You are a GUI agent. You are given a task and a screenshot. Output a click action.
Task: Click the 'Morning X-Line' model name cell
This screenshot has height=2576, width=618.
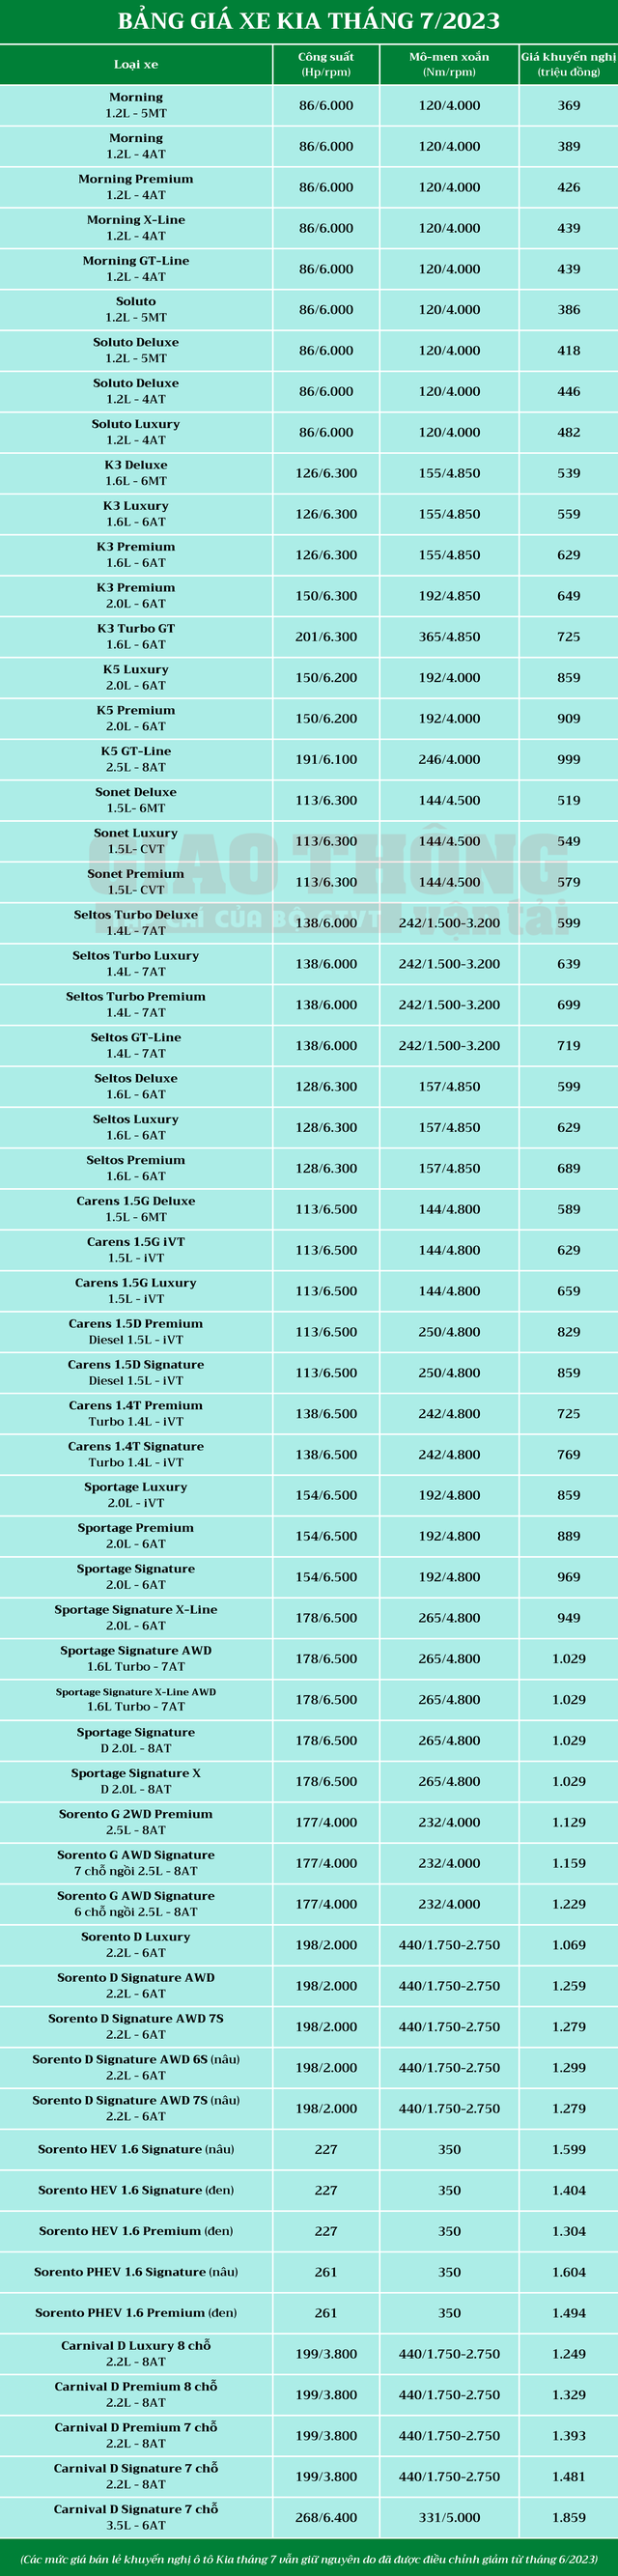click(x=136, y=228)
